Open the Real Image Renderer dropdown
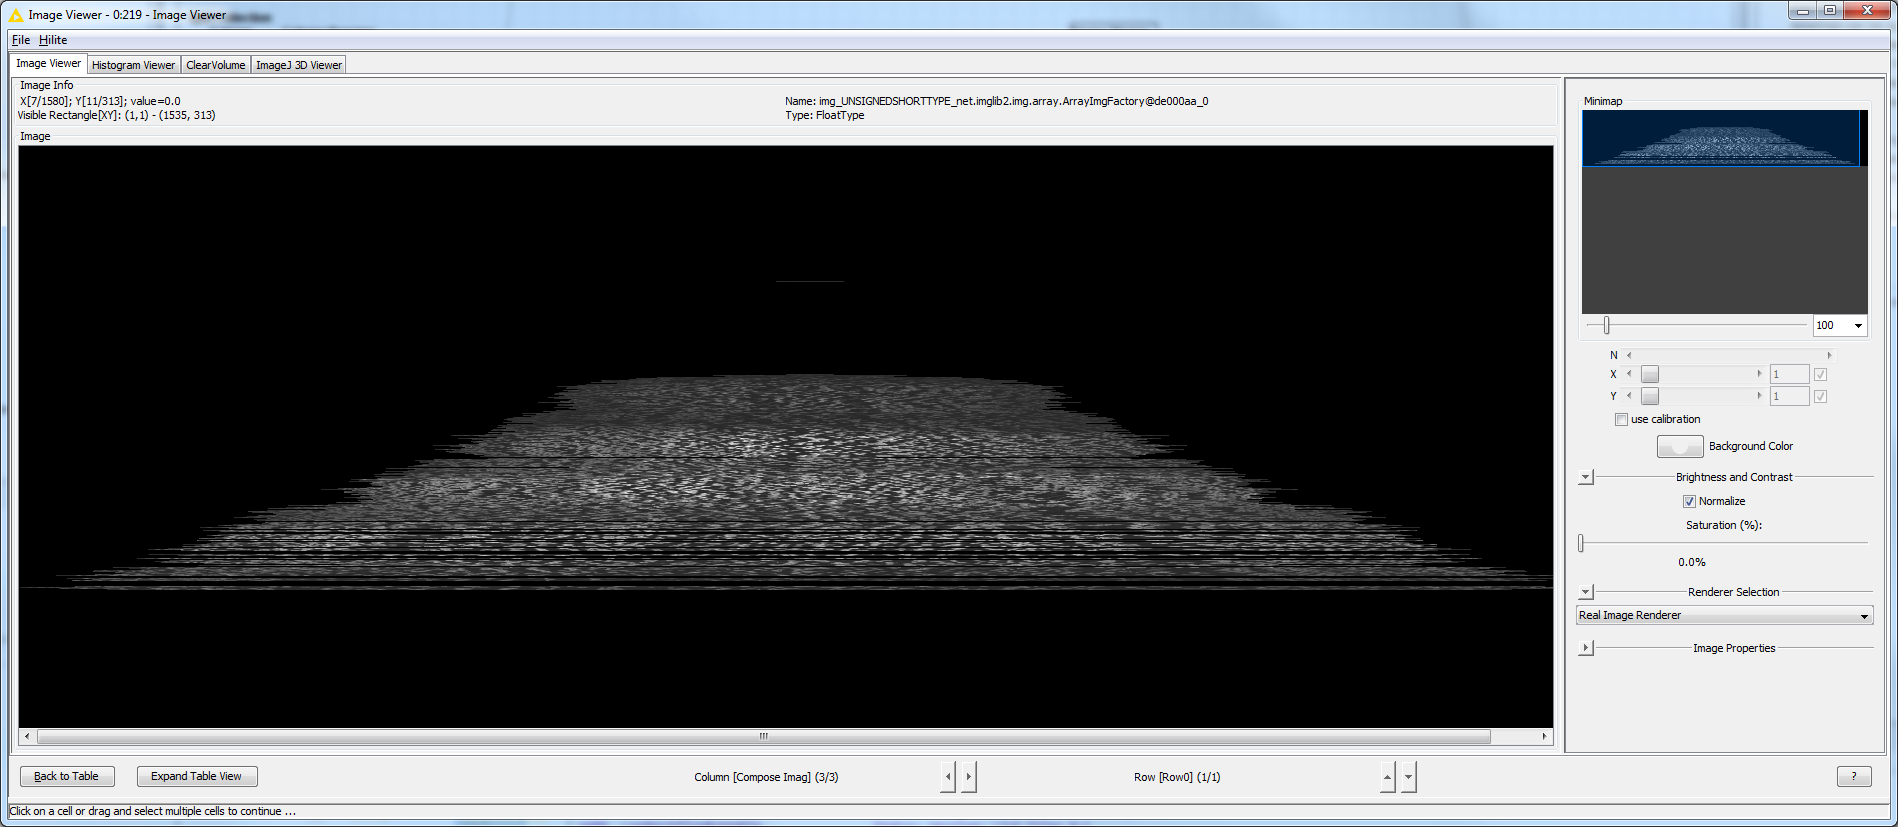1898x827 pixels. (1724, 616)
